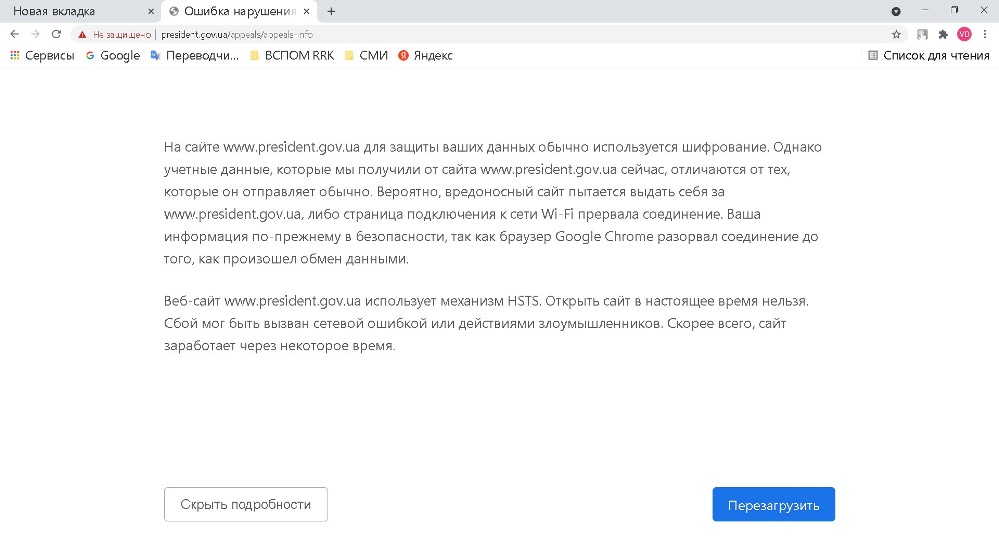Bookmark this page with the star icon

coord(896,34)
